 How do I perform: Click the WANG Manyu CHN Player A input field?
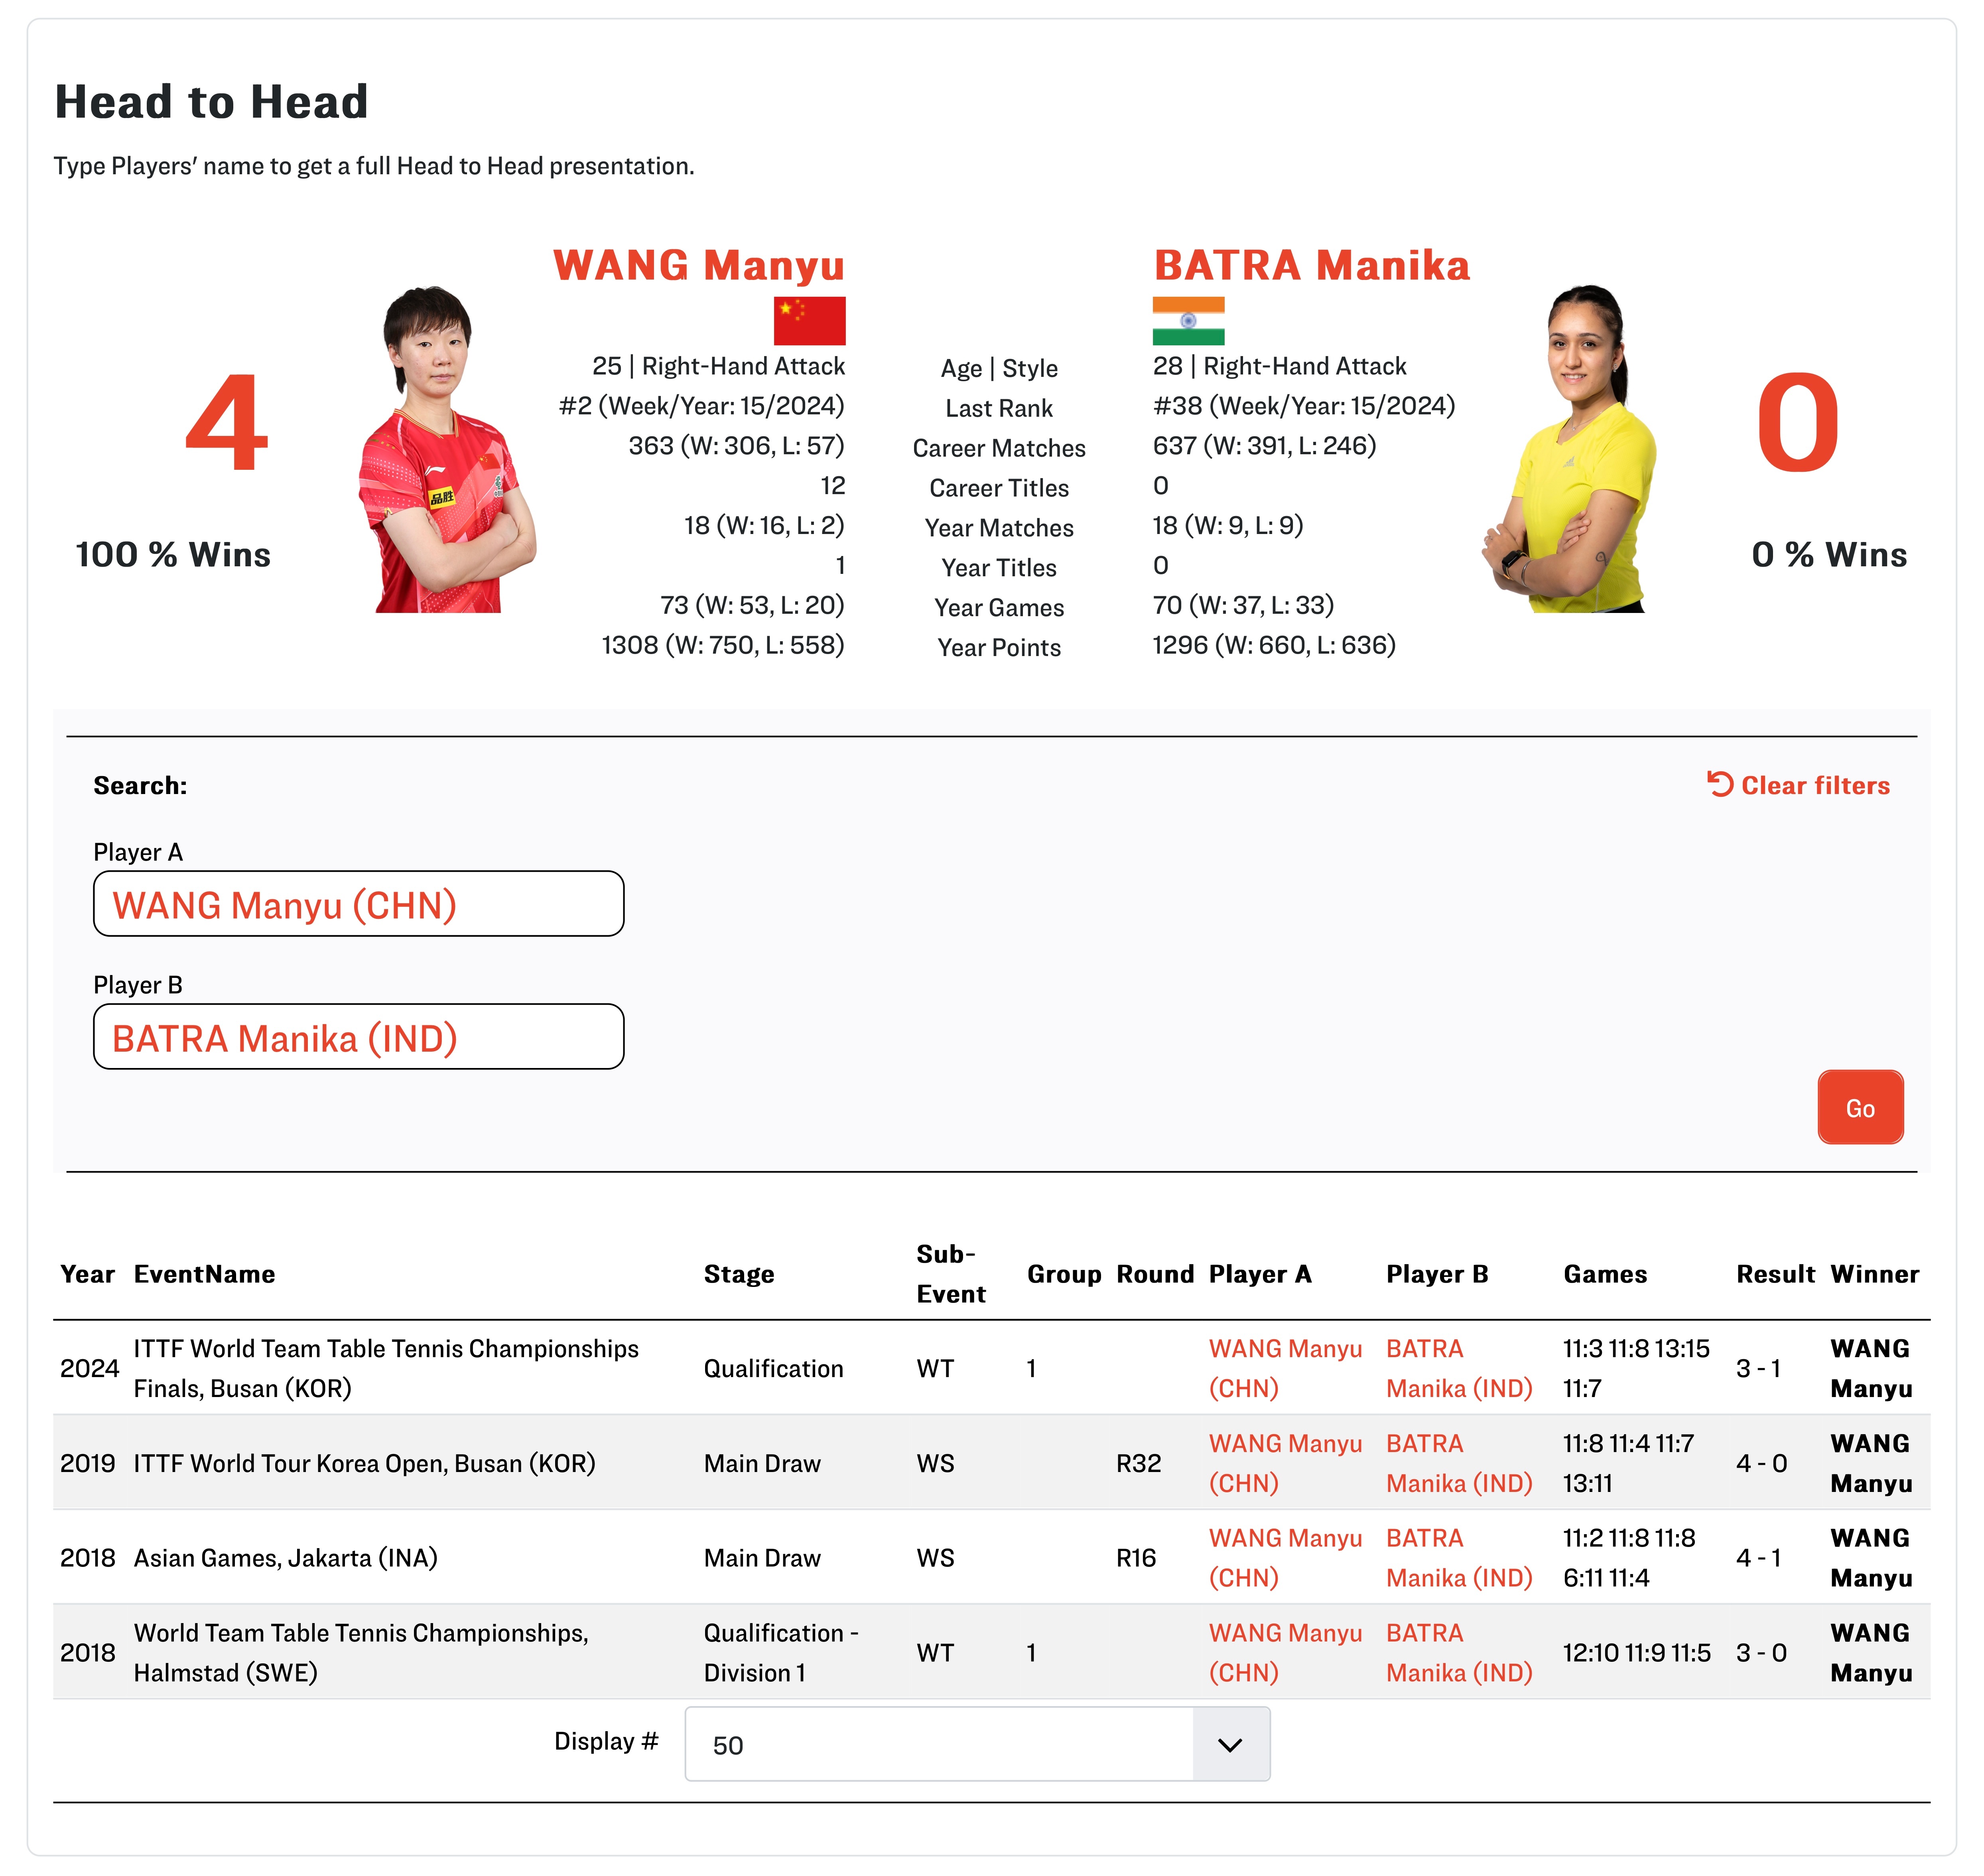(360, 906)
